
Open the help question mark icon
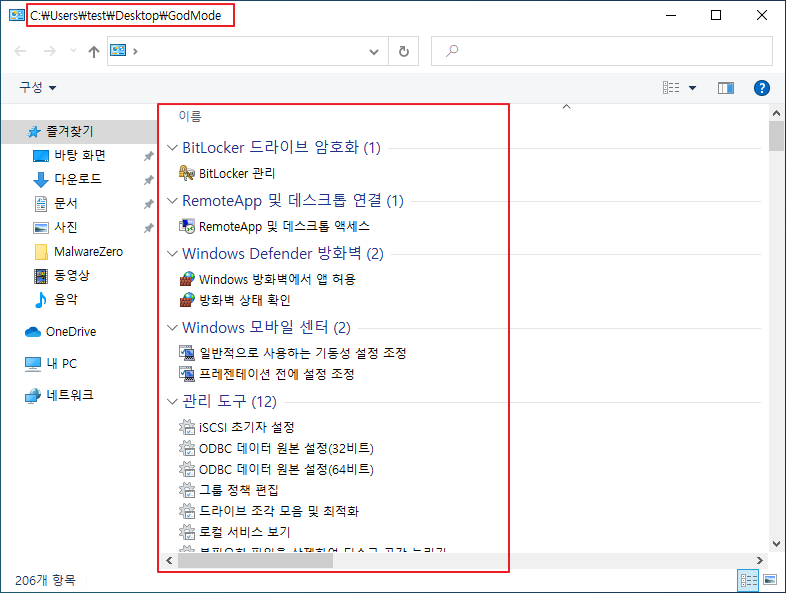pyautogui.click(x=761, y=88)
